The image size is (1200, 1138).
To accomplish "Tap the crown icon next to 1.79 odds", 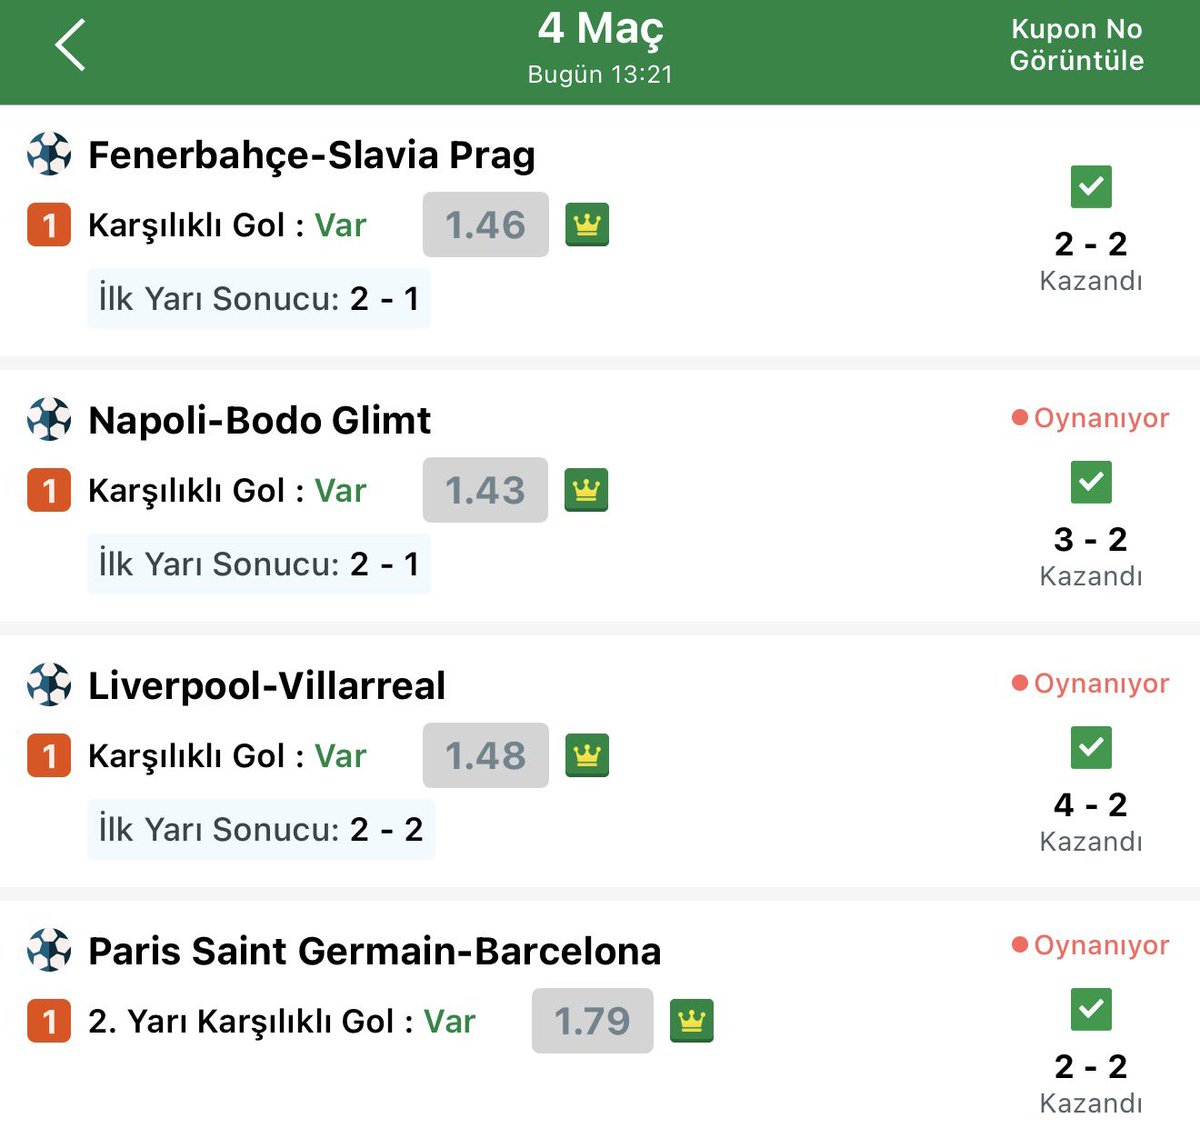I will coord(692,1021).
